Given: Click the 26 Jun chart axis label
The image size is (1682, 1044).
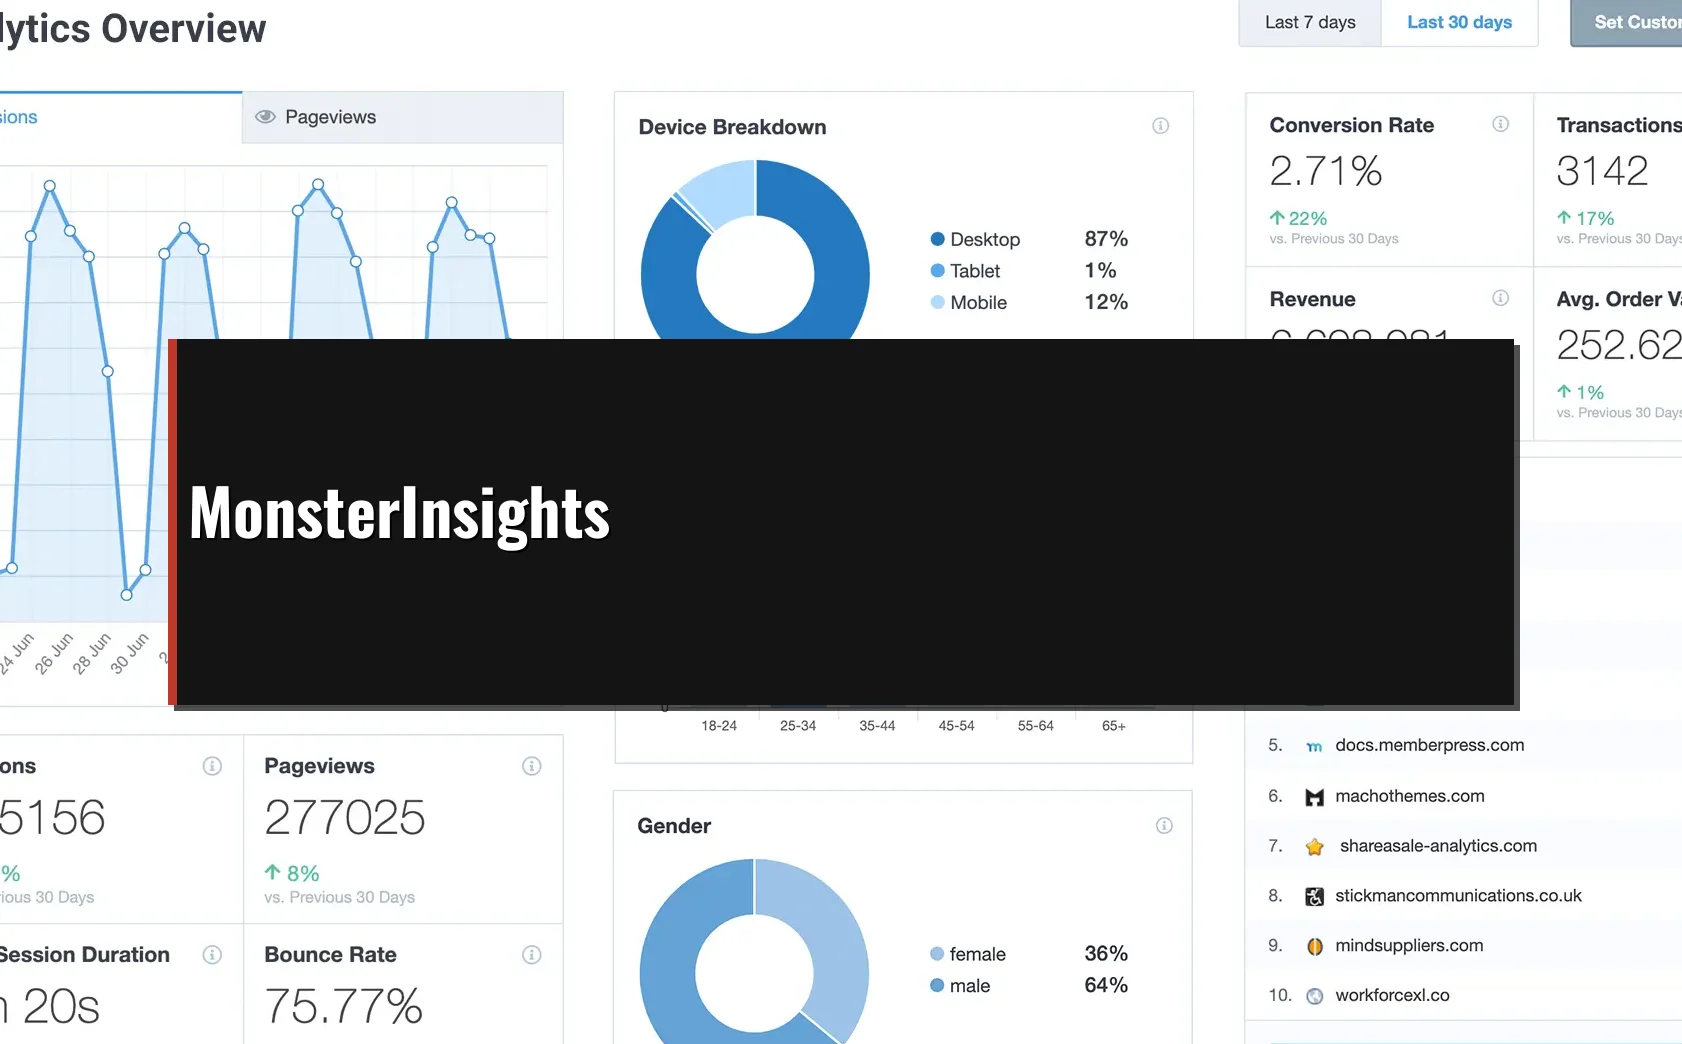Looking at the screenshot, I should (x=55, y=653).
